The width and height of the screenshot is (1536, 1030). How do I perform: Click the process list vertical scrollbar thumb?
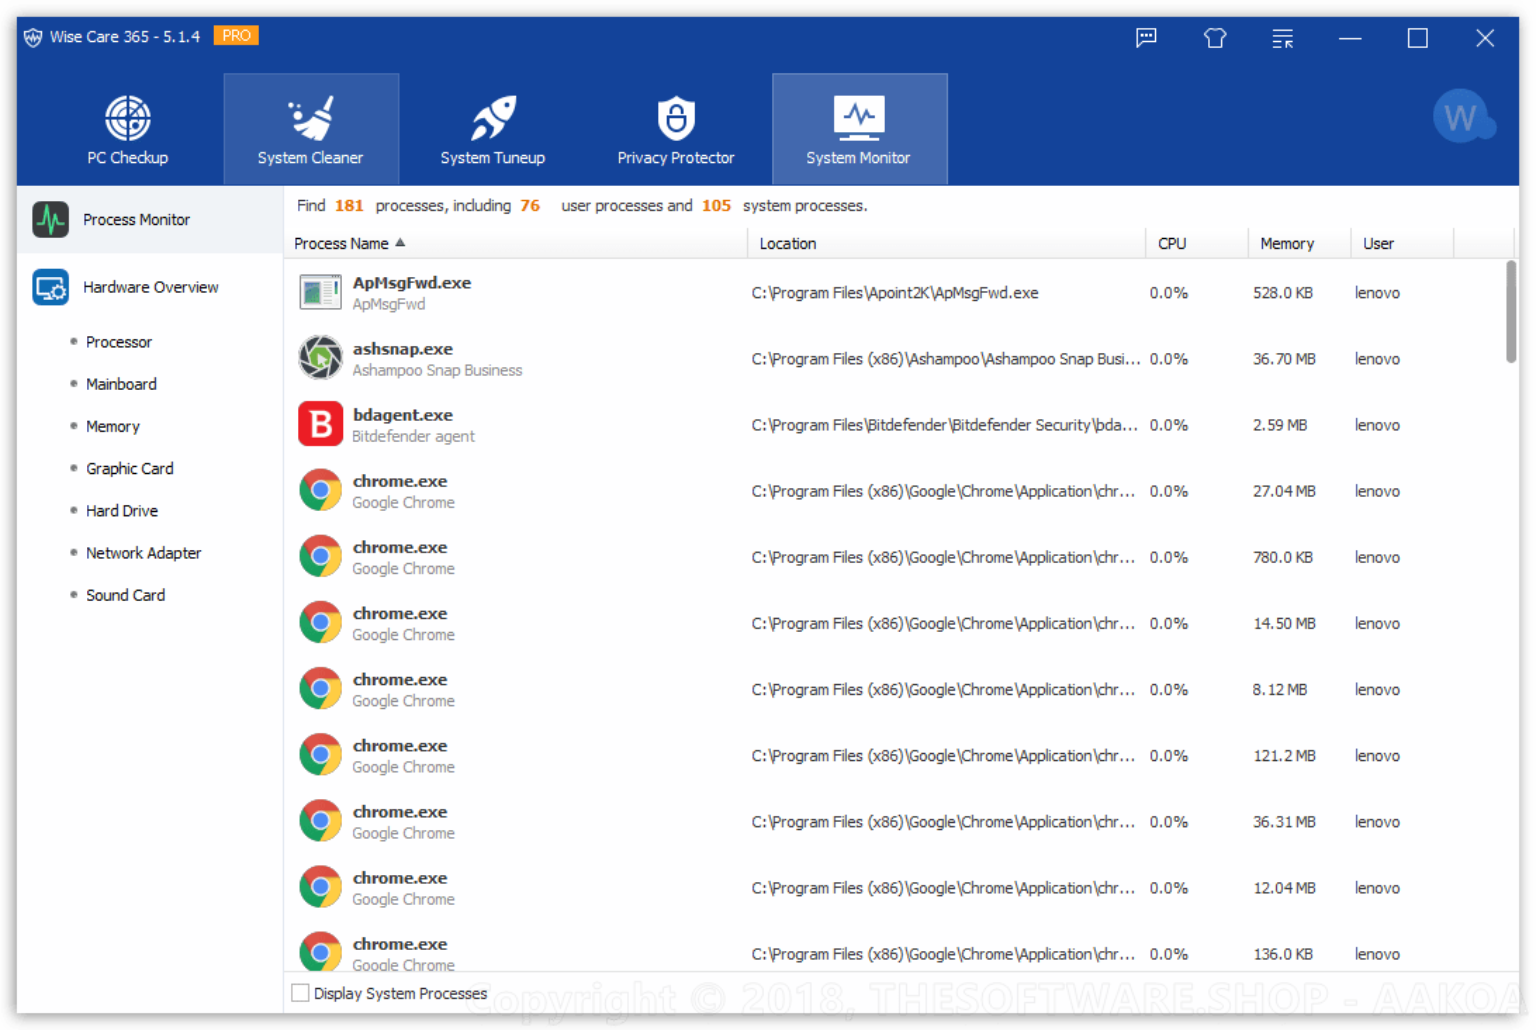click(1511, 312)
